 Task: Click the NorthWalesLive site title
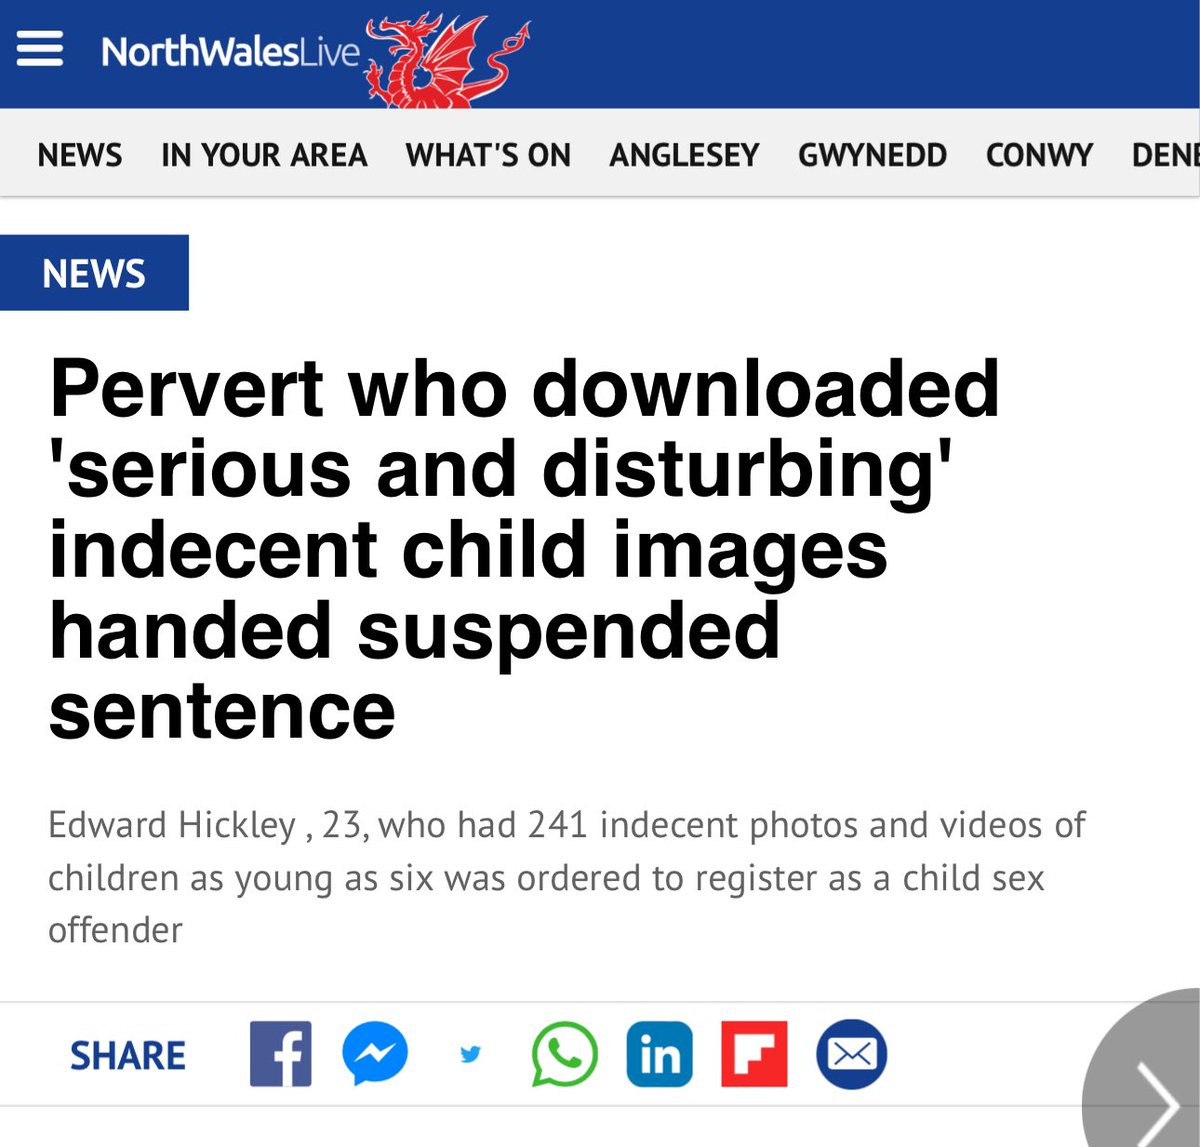tap(230, 51)
